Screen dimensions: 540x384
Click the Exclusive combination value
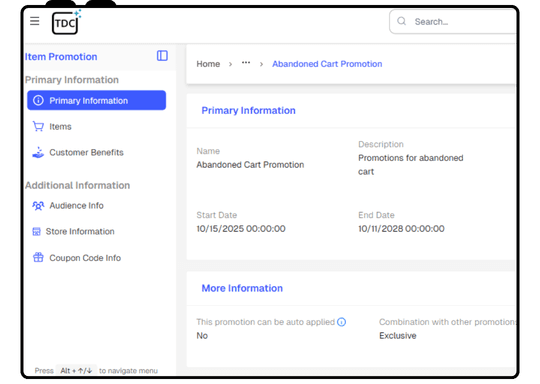pos(398,336)
